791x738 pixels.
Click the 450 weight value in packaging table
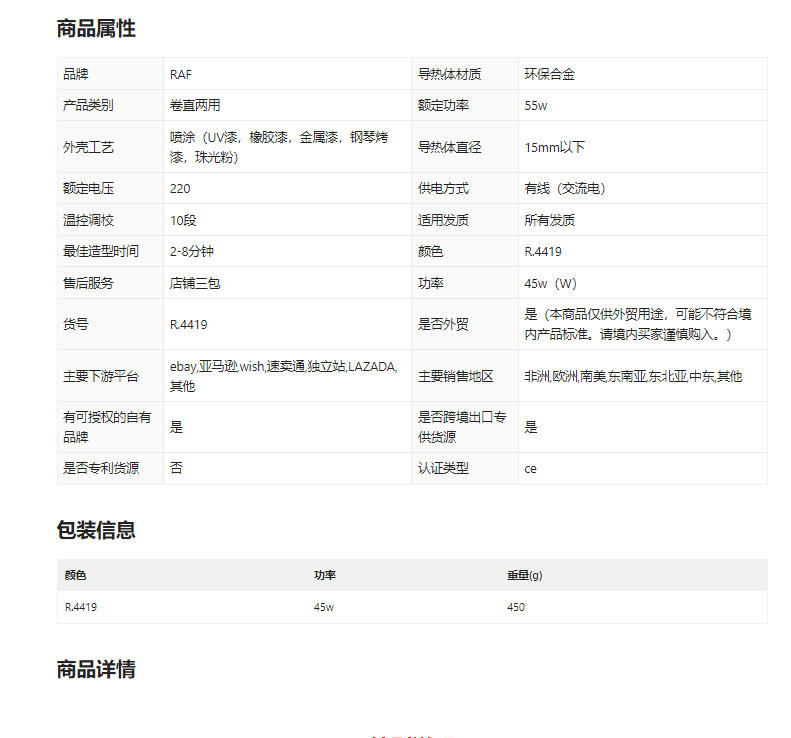tap(516, 607)
